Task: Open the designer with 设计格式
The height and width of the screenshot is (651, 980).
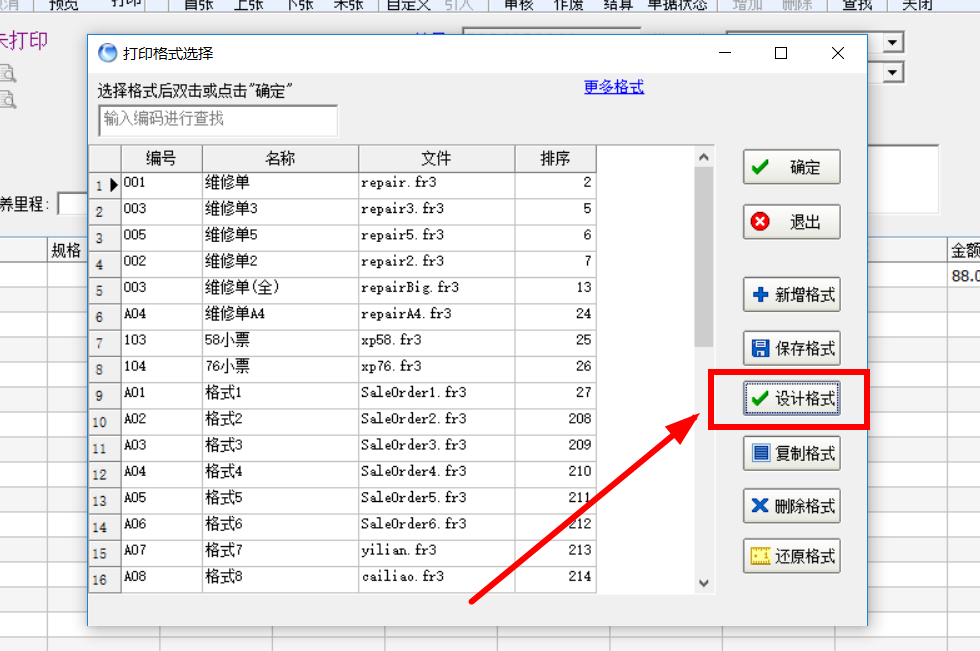Action: (791, 399)
